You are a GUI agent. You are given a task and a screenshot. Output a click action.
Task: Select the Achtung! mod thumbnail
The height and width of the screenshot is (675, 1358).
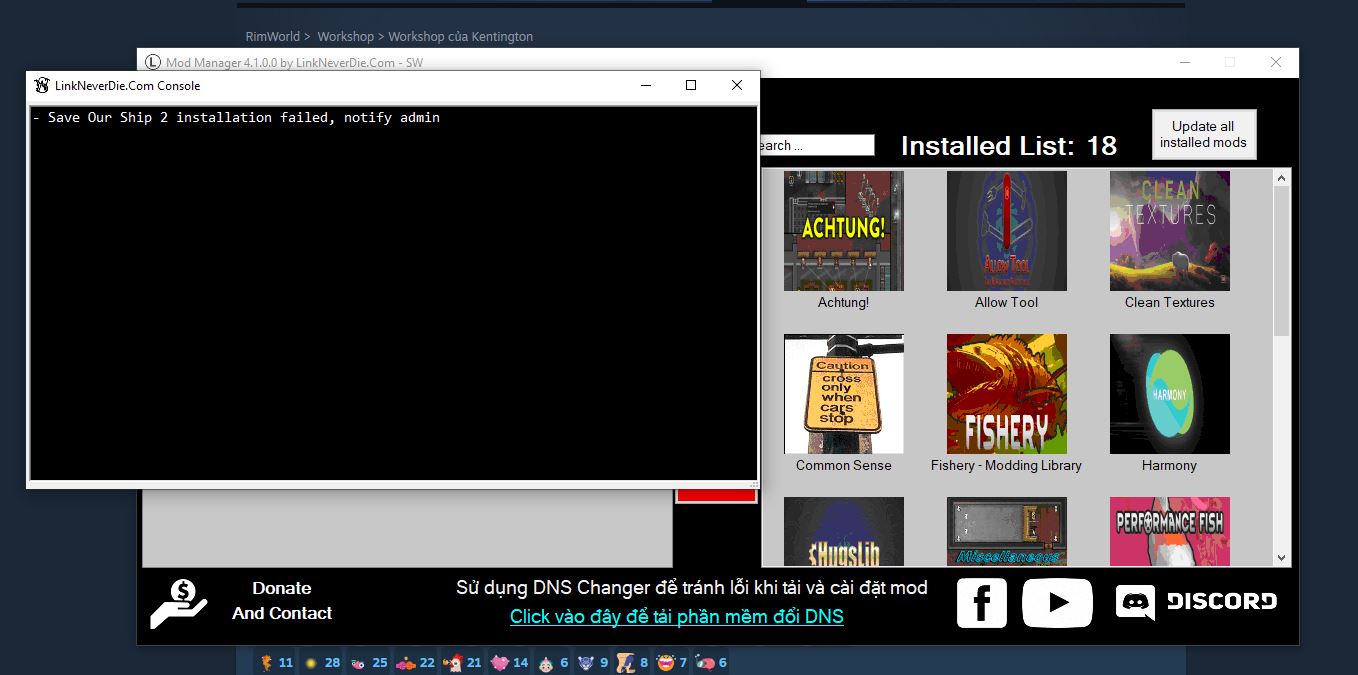coord(843,231)
